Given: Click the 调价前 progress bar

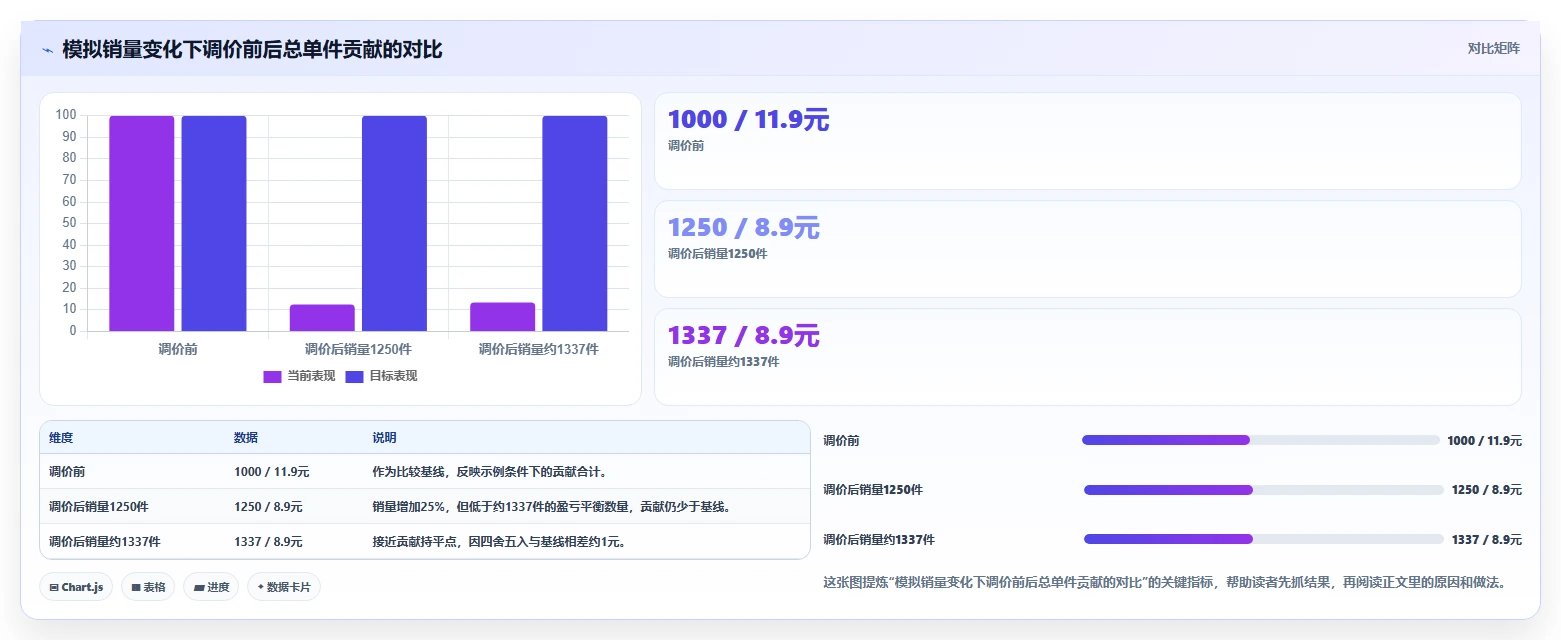Looking at the screenshot, I should pyautogui.click(x=1261, y=440).
